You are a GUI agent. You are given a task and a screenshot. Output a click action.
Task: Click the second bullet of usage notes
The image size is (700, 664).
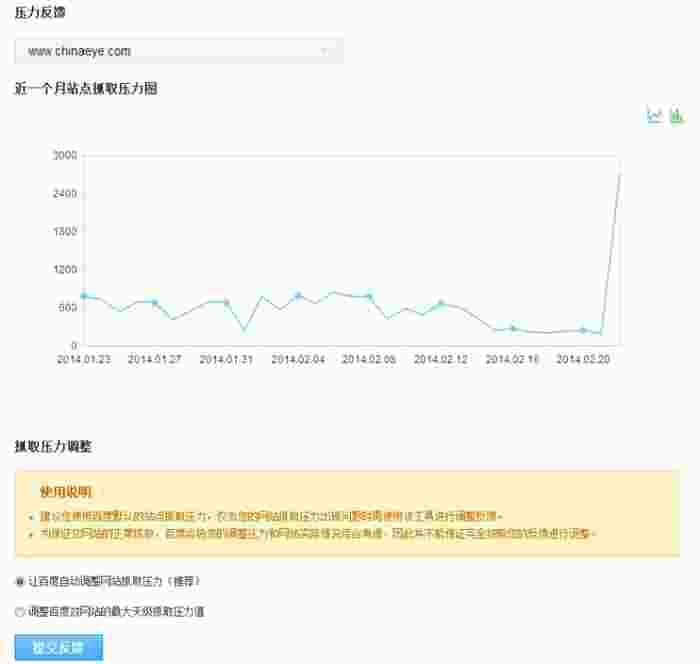pos(318,533)
